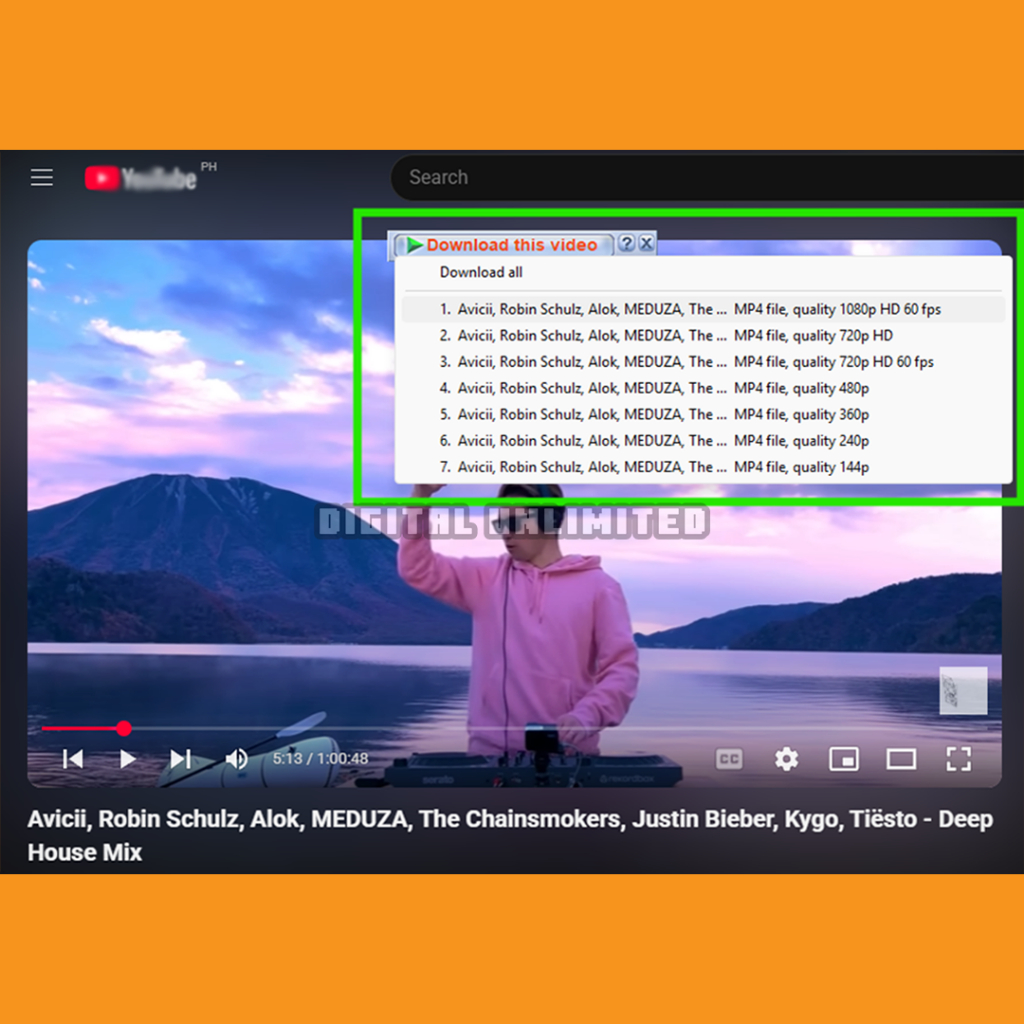
Task: Open the downloader help question icon
Action: tap(626, 243)
